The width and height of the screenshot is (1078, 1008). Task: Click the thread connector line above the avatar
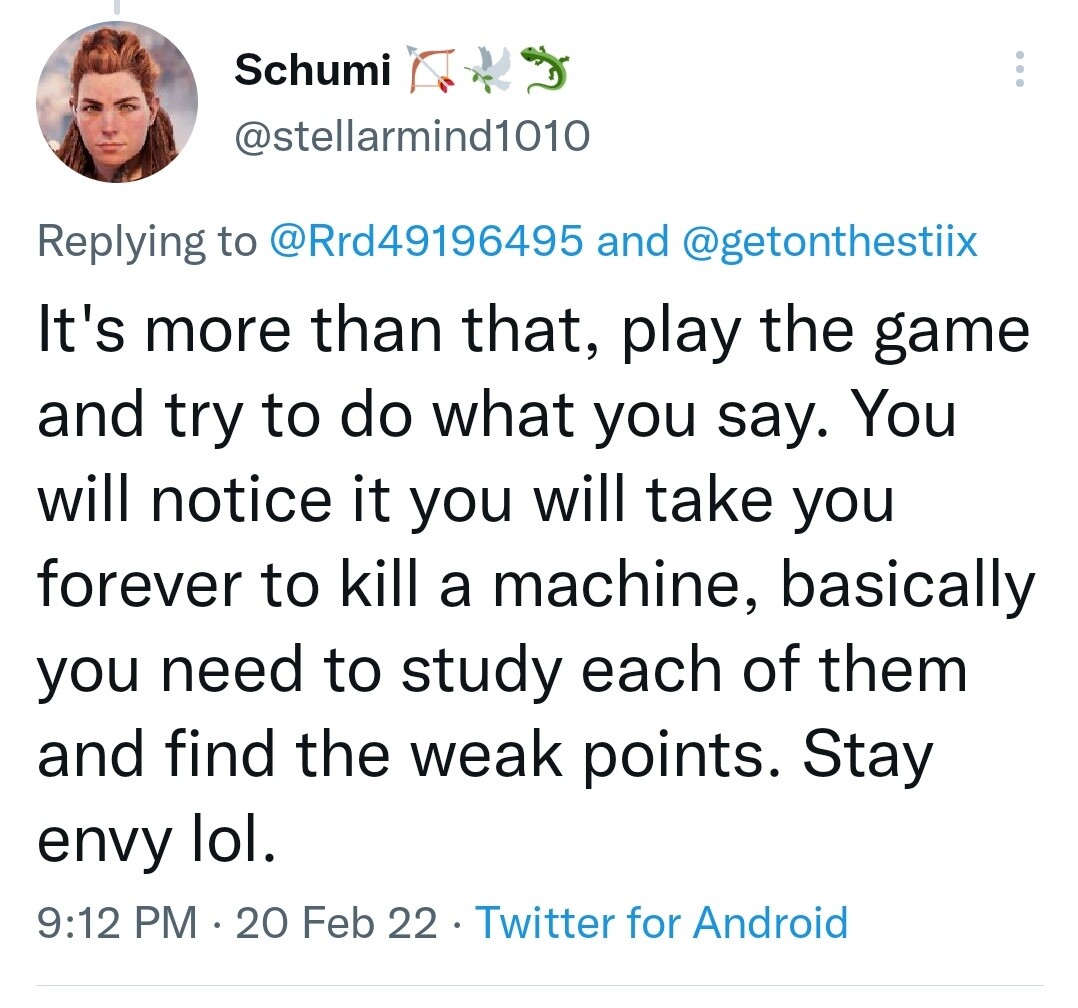pyautogui.click(x=117, y=8)
